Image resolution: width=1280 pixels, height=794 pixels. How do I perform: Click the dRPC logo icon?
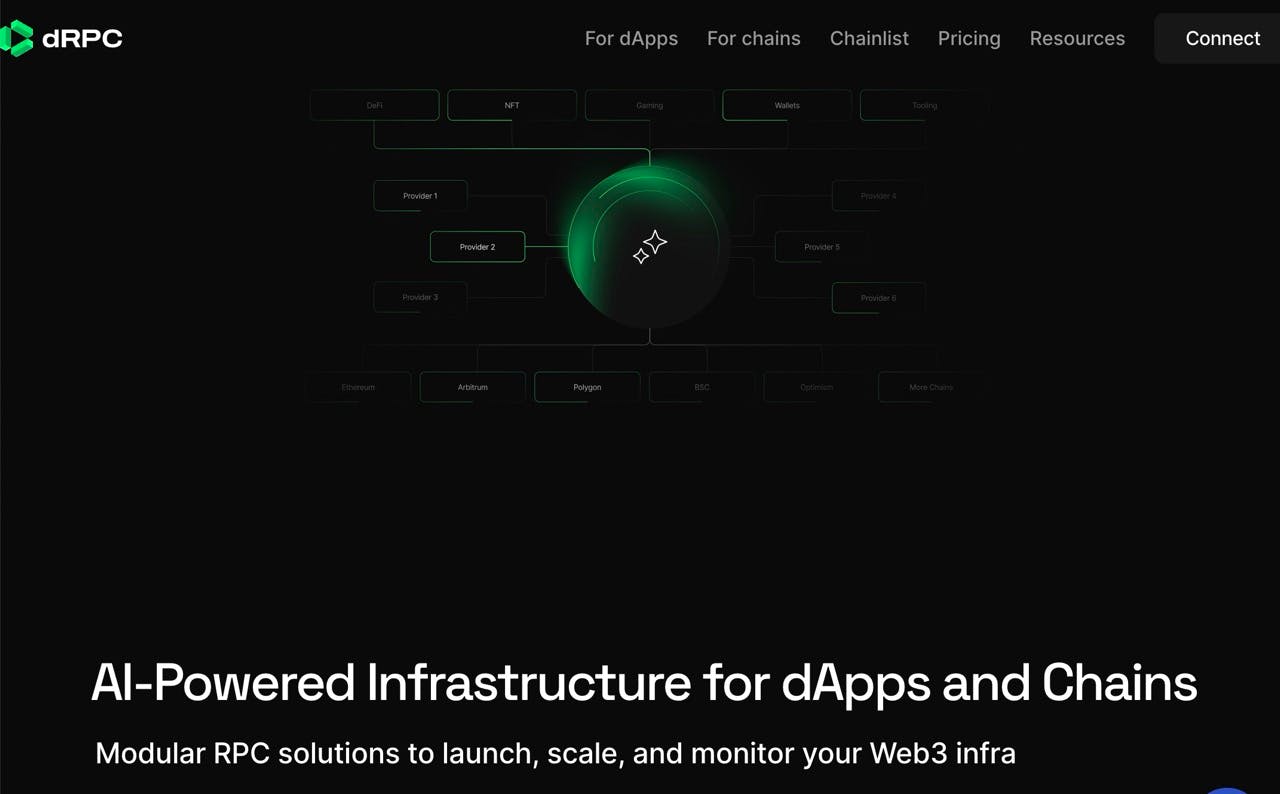[20, 38]
